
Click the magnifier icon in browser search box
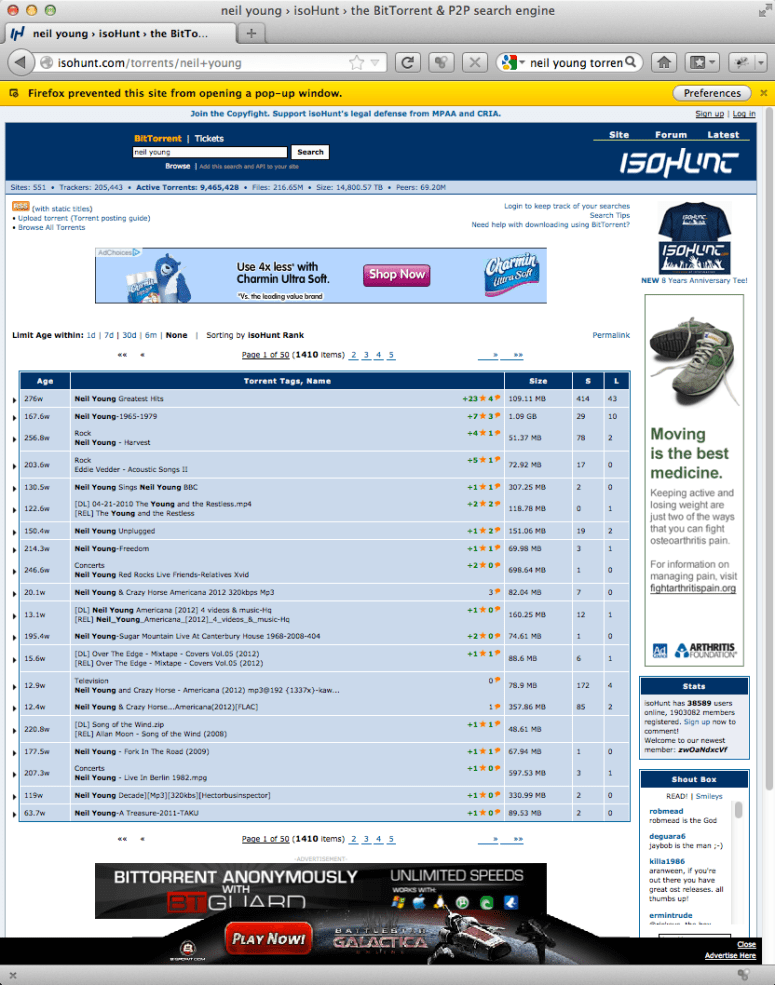point(632,63)
